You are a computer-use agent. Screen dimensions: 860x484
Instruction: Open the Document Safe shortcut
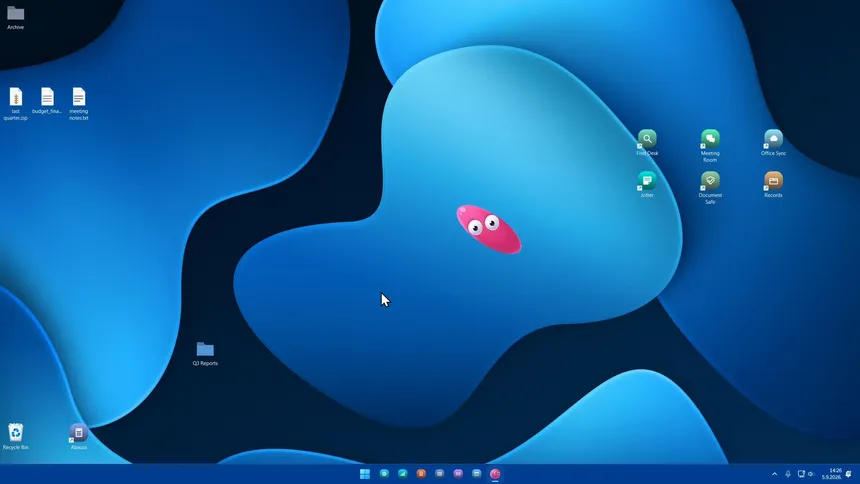click(x=710, y=188)
